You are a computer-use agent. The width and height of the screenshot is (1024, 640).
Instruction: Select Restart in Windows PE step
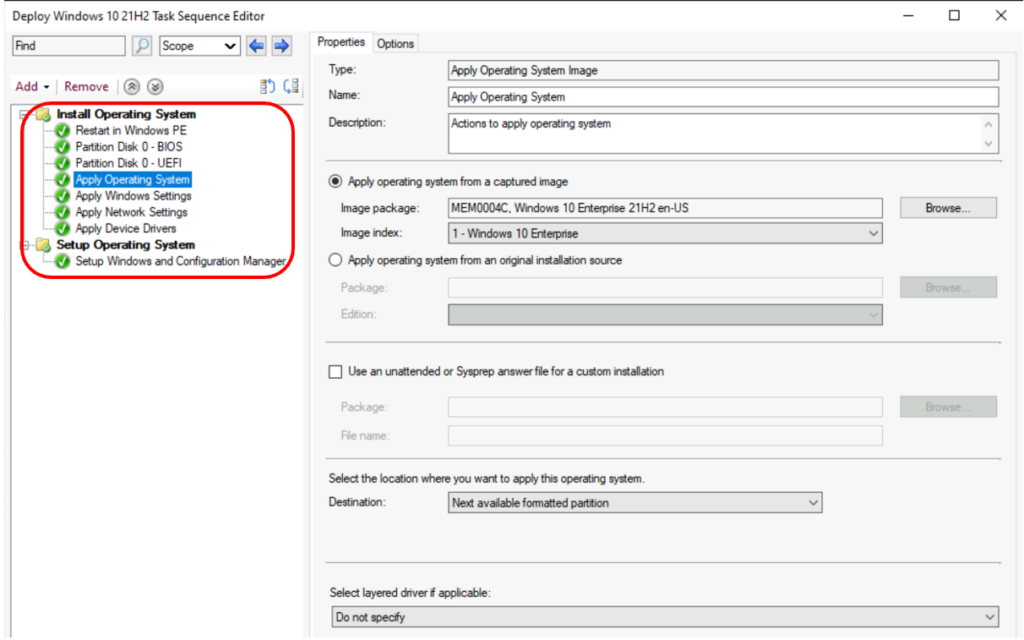[131, 131]
